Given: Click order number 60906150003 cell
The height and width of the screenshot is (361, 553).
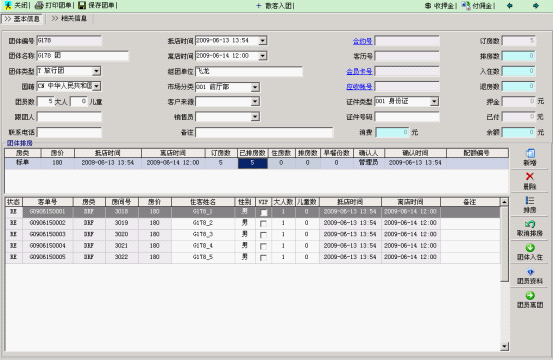Looking at the screenshot, I should (x=48, y=234).
